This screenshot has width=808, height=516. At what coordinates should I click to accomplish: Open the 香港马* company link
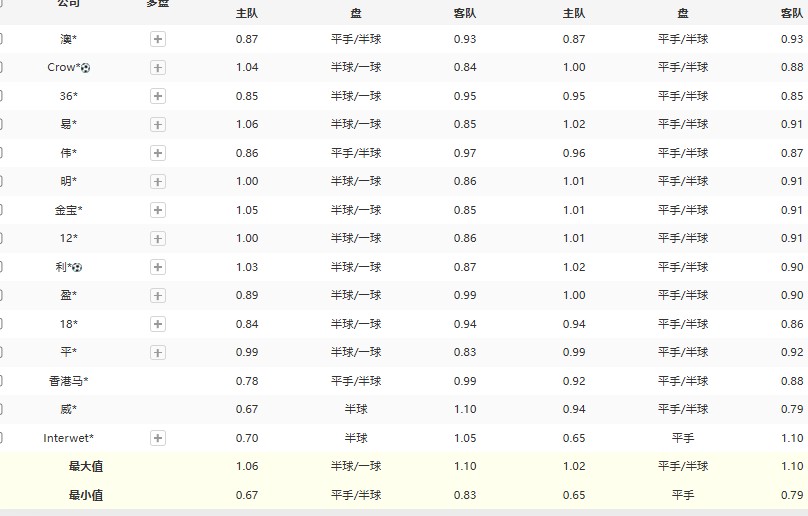tap(68, 381)
